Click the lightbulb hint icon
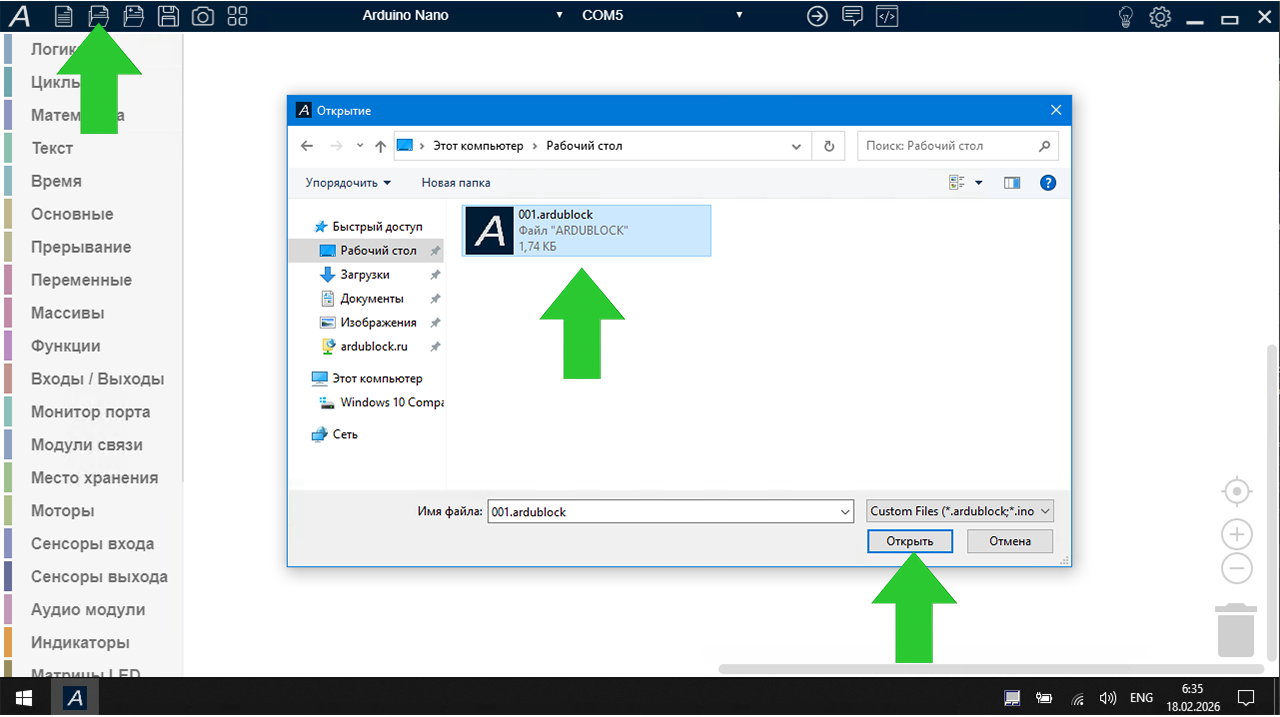Screen dimensions: 1280x717 (1126, 16)
